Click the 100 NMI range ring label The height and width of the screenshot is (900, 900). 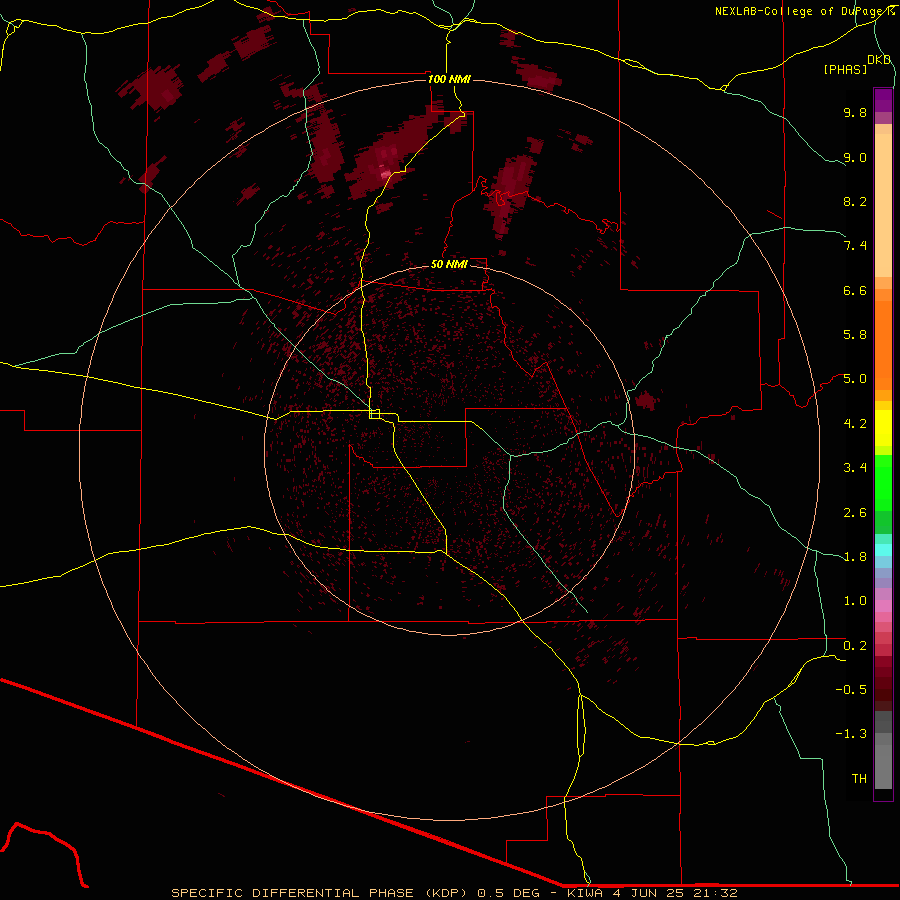point(449,79)
